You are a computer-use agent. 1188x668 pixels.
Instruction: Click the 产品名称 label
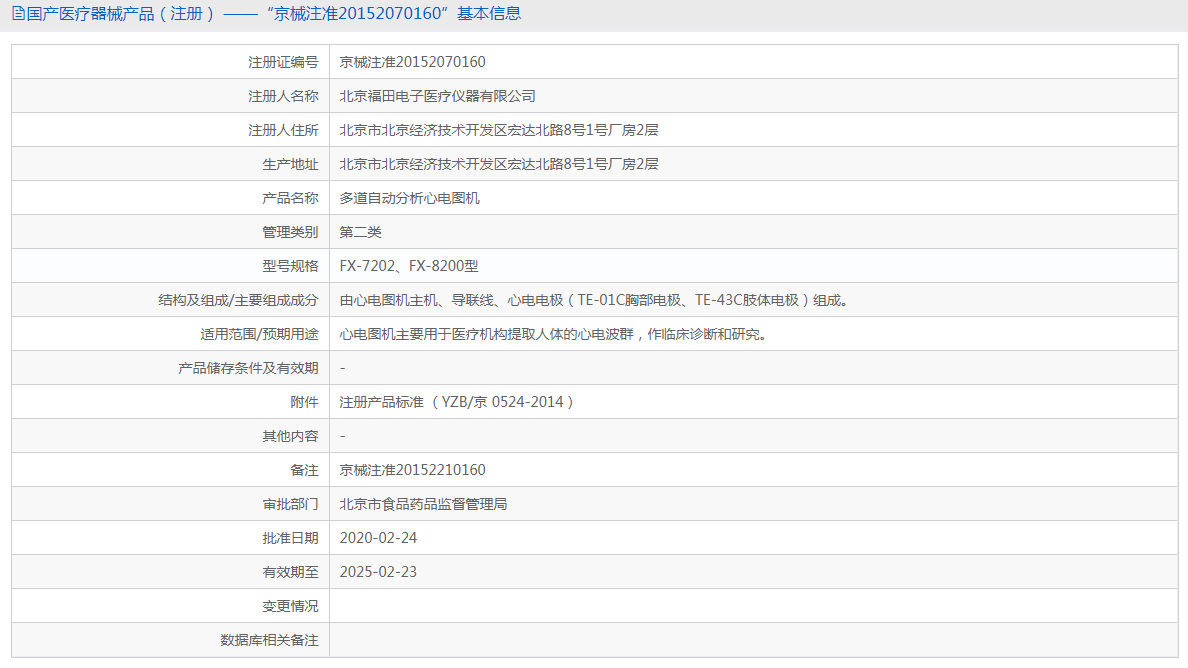coord(290,198)
